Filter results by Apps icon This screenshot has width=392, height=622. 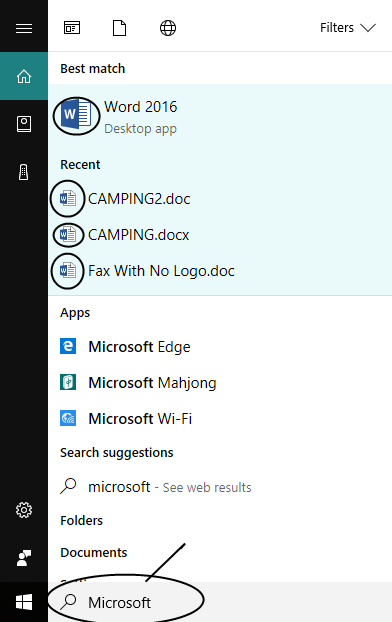tap(72, 28)
